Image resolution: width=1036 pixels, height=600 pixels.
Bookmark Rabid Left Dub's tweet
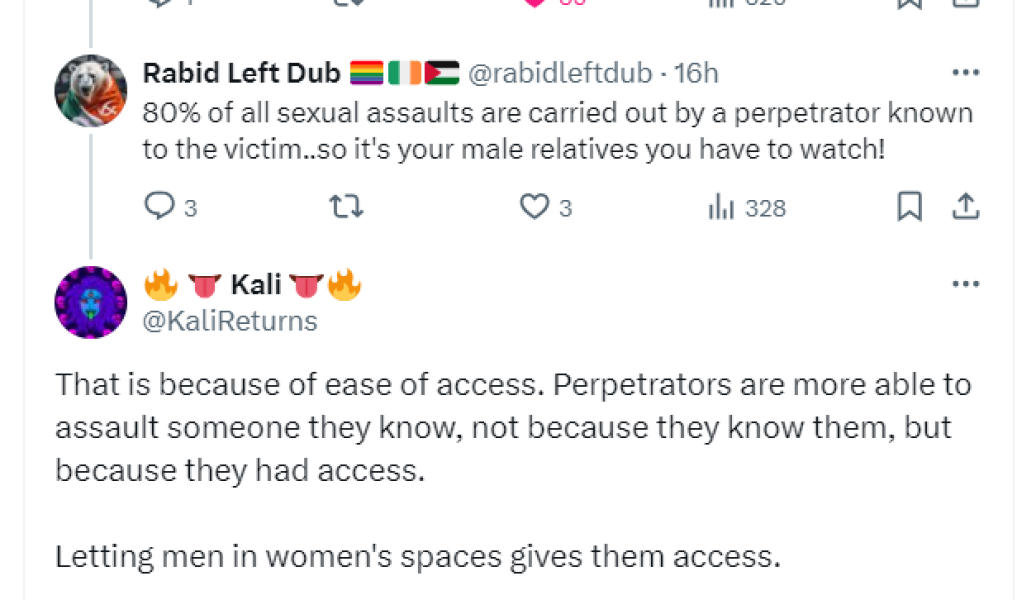click(x=910, y=207)
